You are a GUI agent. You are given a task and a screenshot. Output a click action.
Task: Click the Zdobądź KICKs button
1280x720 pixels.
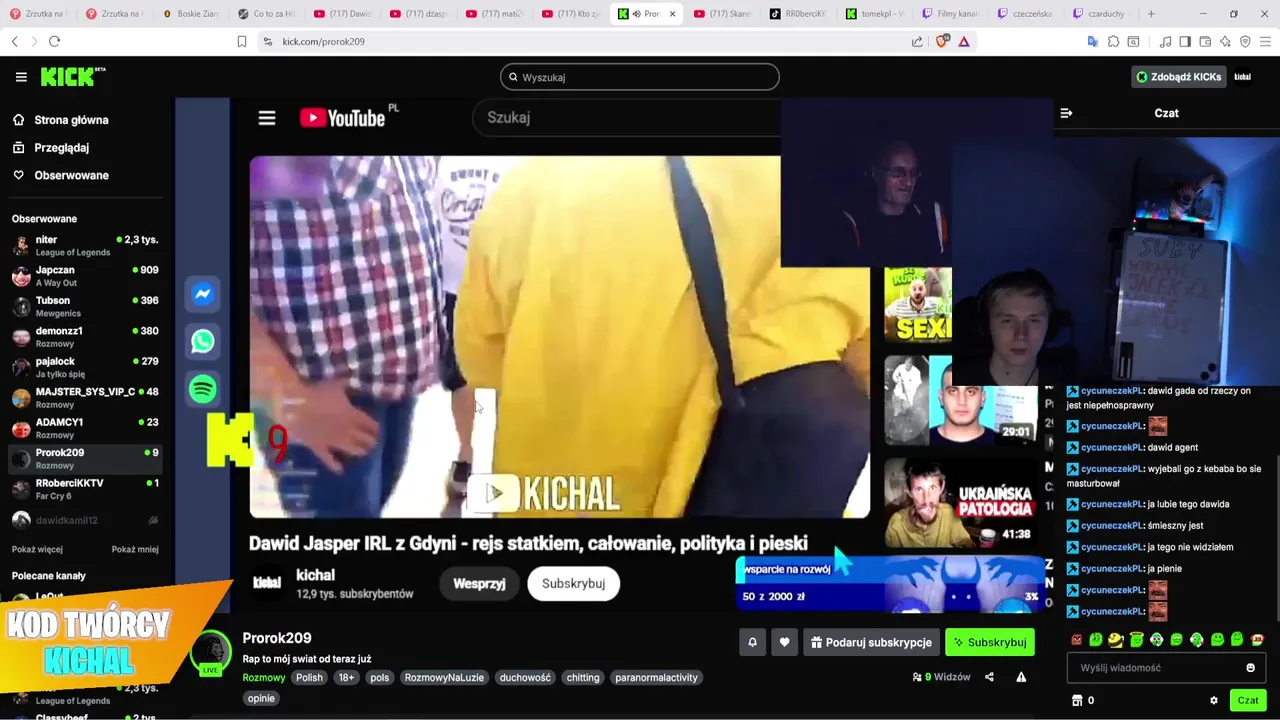pos(1178,77)
